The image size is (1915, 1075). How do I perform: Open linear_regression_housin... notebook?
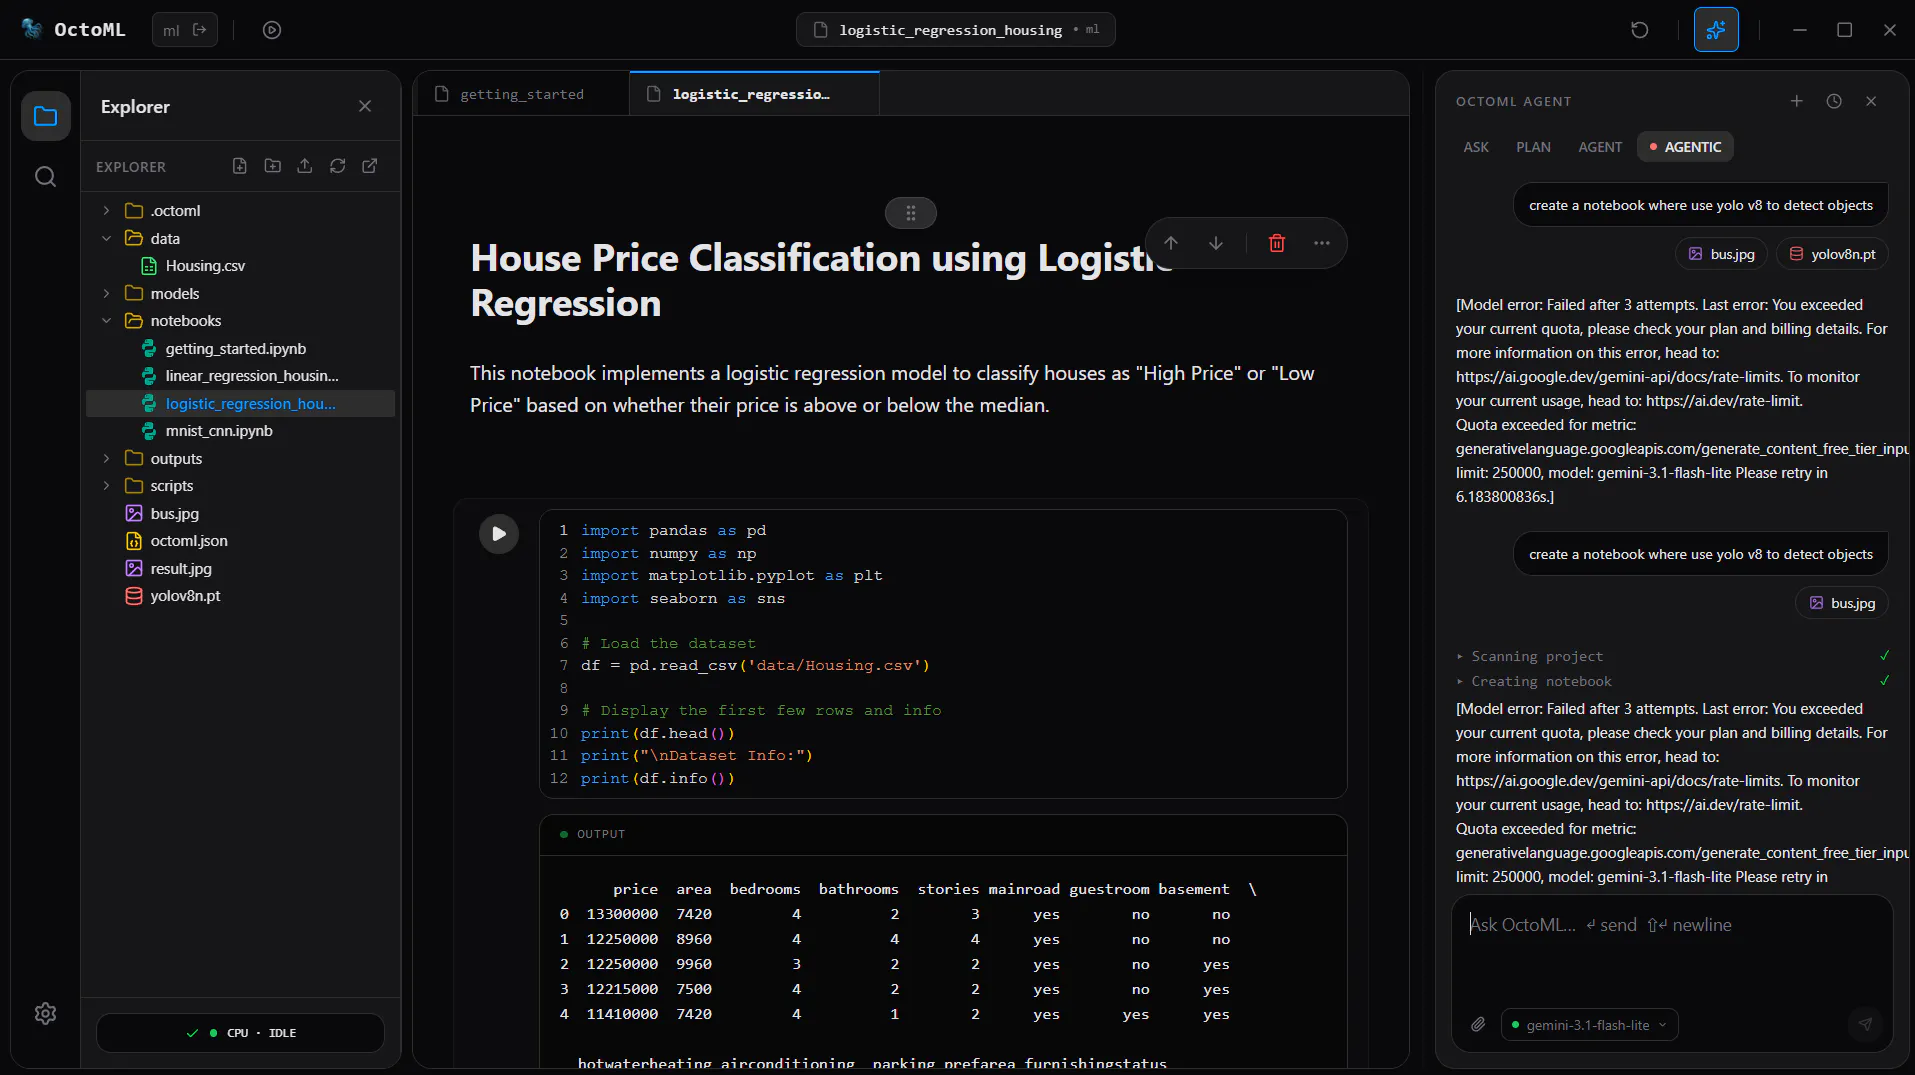240,376
